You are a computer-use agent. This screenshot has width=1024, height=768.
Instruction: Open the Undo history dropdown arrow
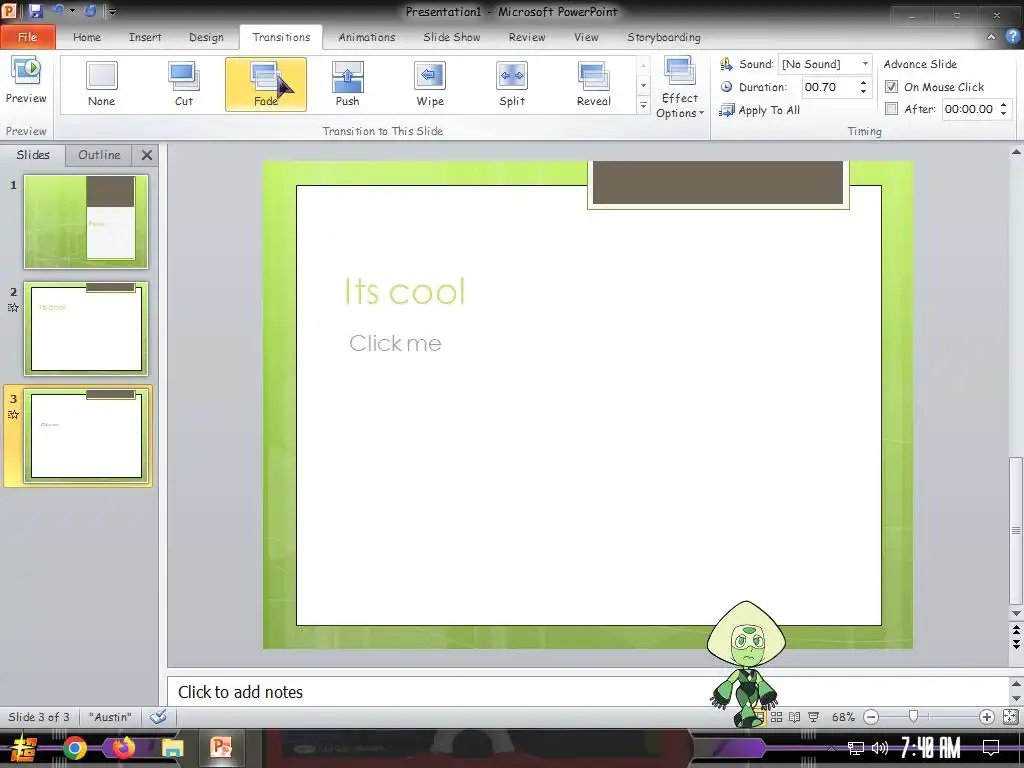72,11
